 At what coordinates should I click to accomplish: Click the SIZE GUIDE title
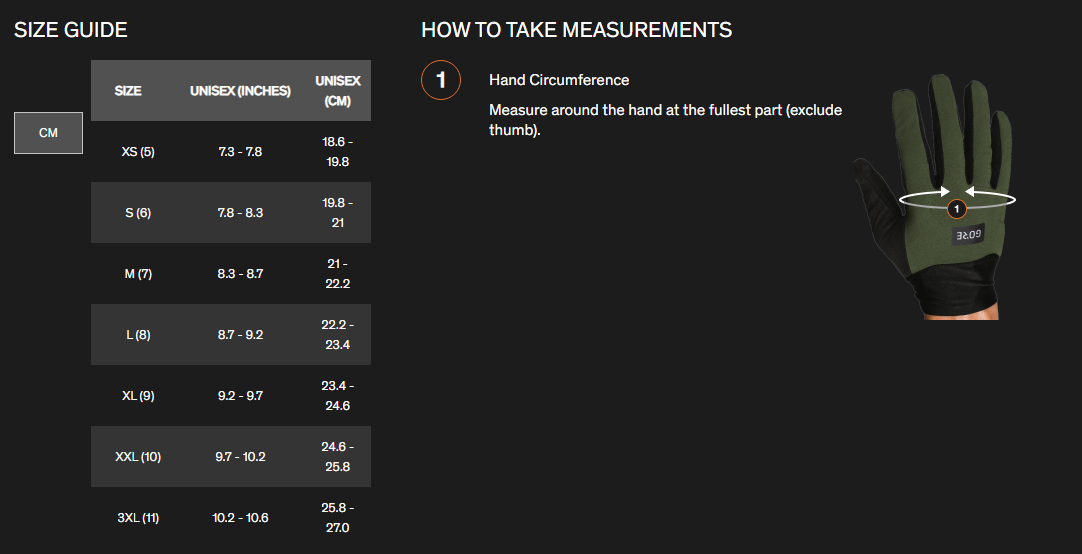71,30
